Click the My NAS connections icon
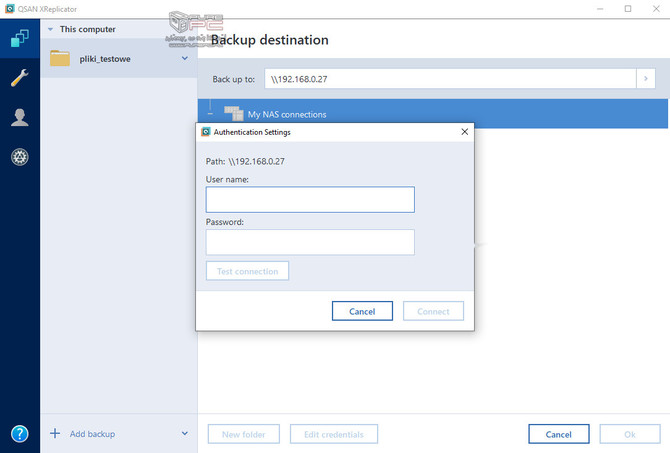670x453 pixels. tap(234, 114)
